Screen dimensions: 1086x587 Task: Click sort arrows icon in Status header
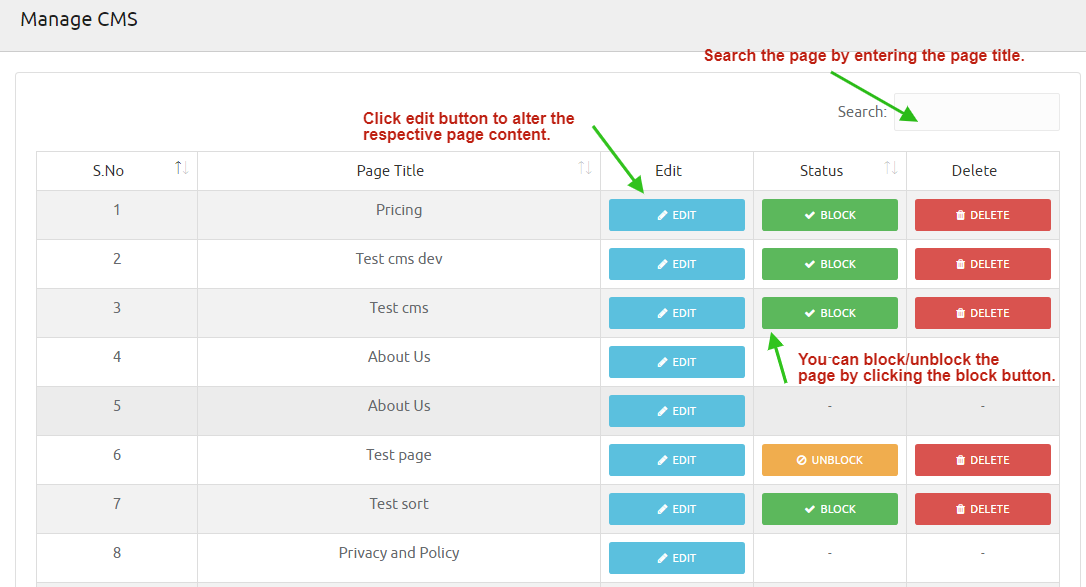tap(890, 169)
